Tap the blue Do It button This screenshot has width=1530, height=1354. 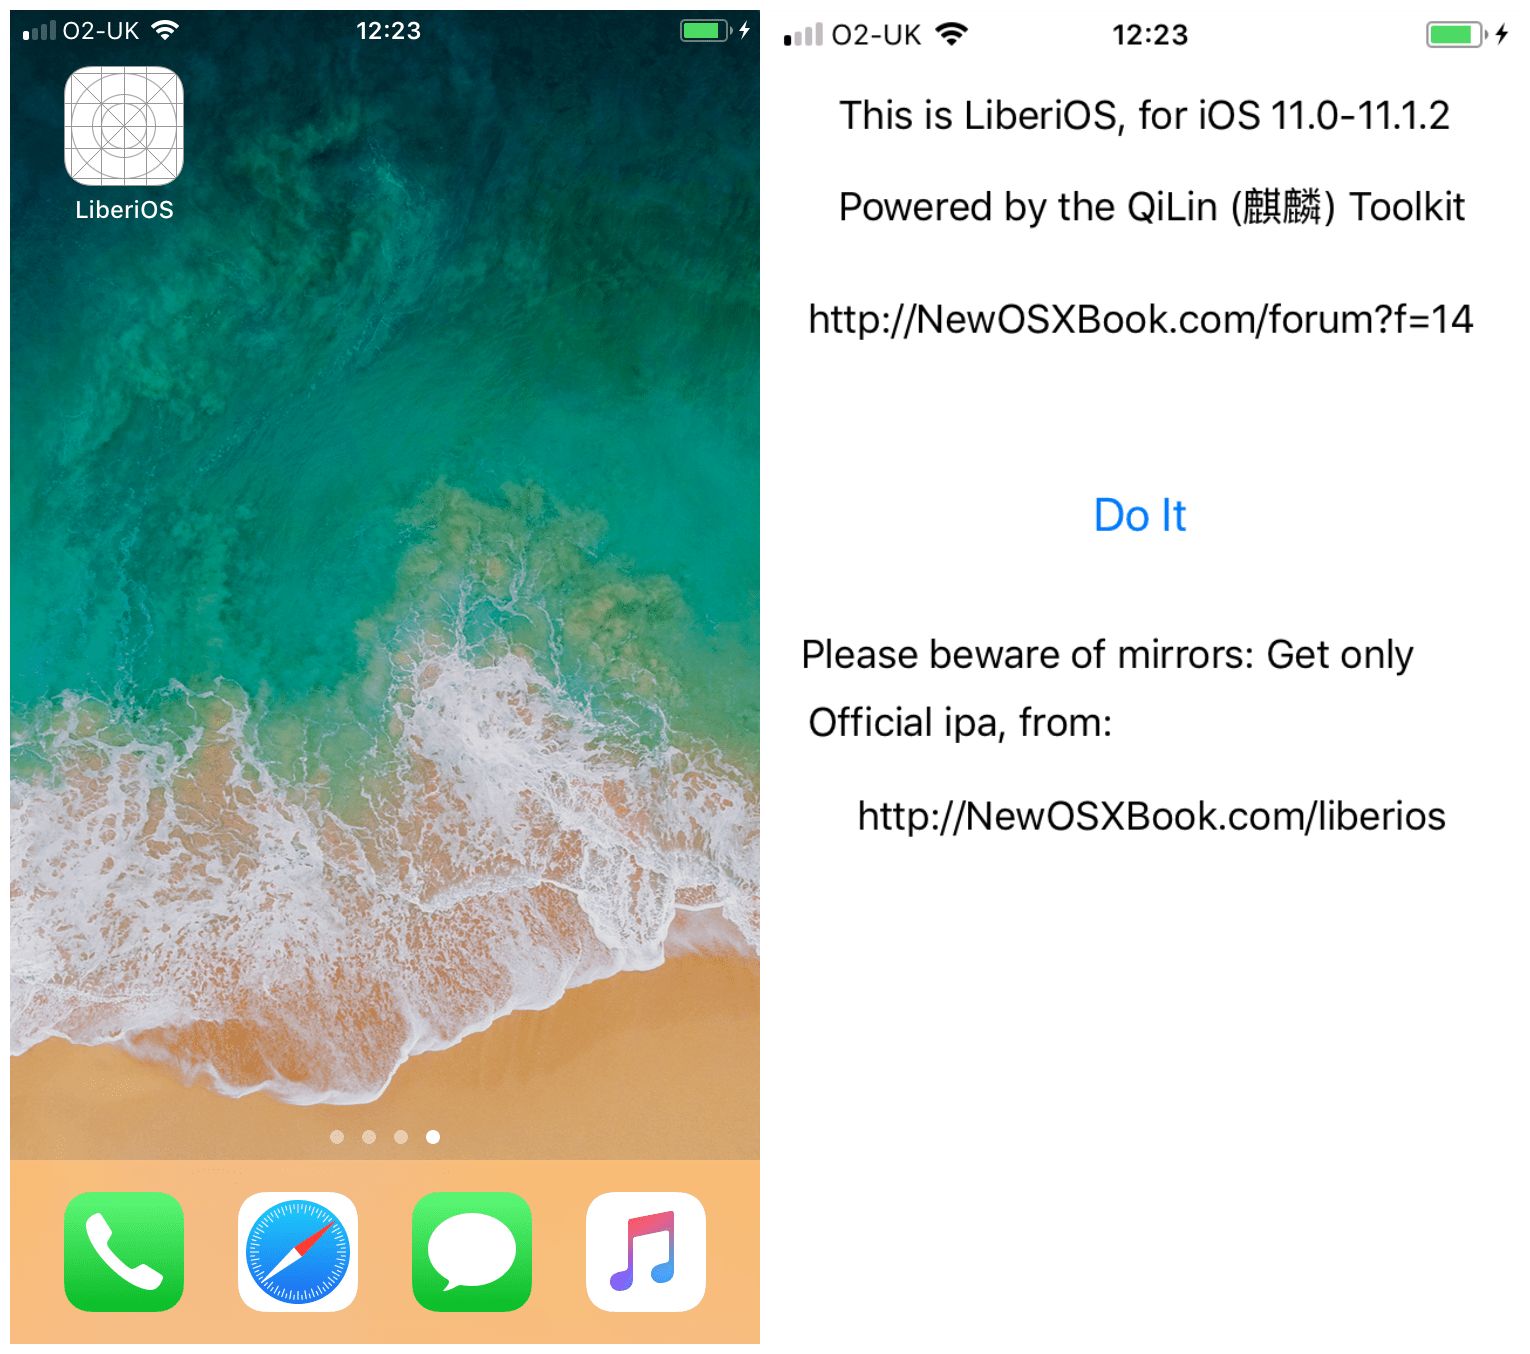pos(1140,516)
